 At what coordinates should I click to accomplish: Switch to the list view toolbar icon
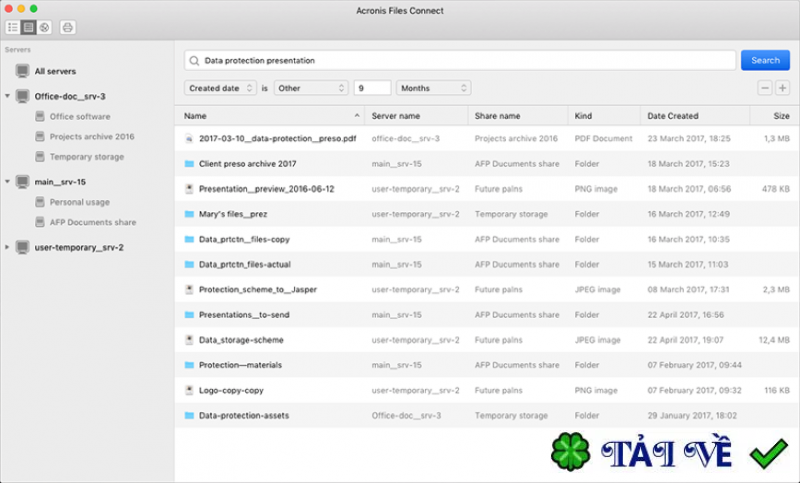pos(13,28)
